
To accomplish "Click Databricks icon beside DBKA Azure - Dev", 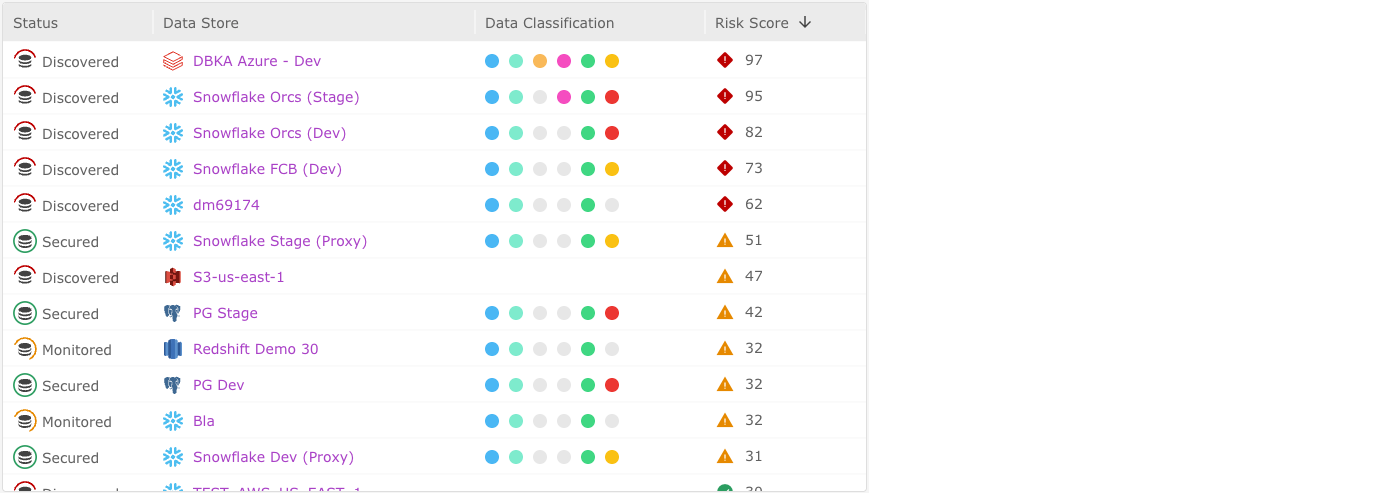I will (173, 61).
